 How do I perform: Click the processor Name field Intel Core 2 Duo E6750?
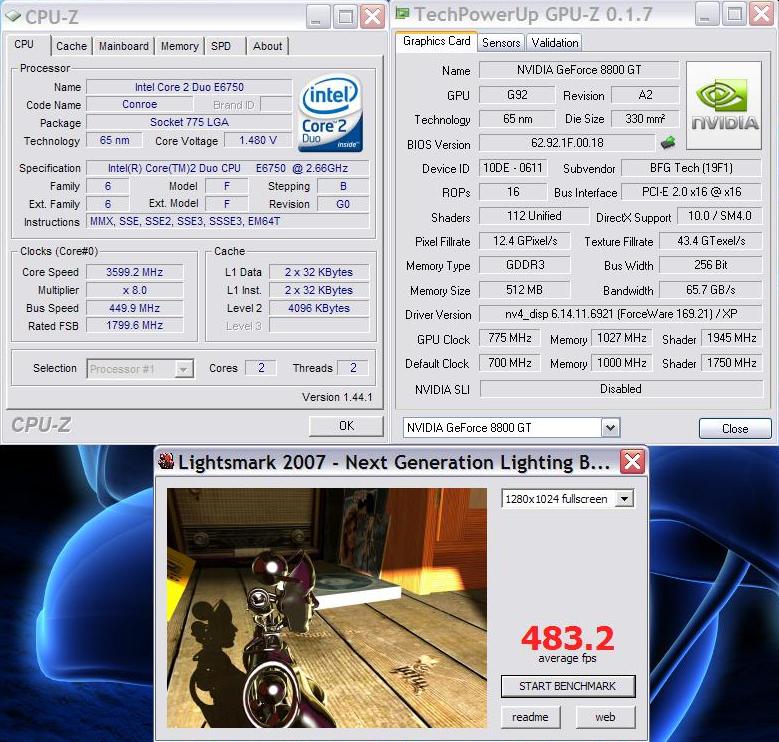[x=189, y=87]
